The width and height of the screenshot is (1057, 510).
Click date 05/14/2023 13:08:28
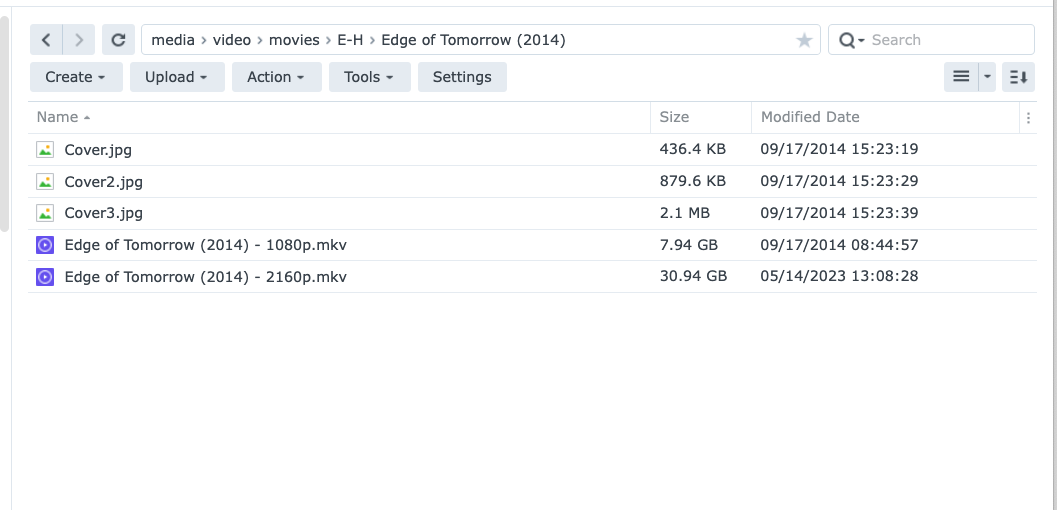click(x=839, y=276)
